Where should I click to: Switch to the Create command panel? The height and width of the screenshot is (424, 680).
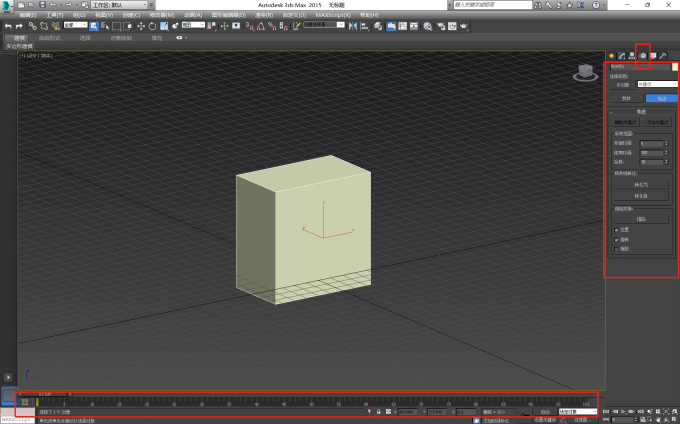[611, 56]
